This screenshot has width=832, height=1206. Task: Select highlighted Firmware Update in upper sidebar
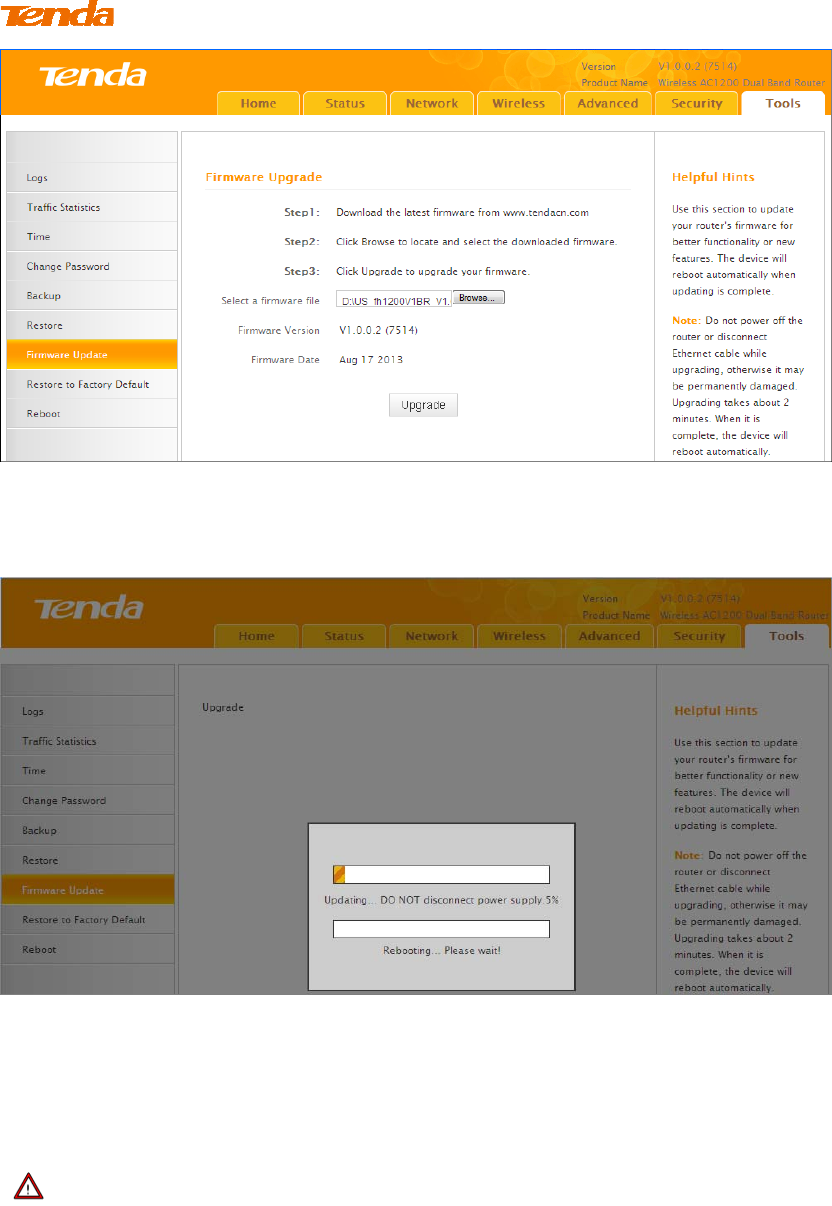92,355
